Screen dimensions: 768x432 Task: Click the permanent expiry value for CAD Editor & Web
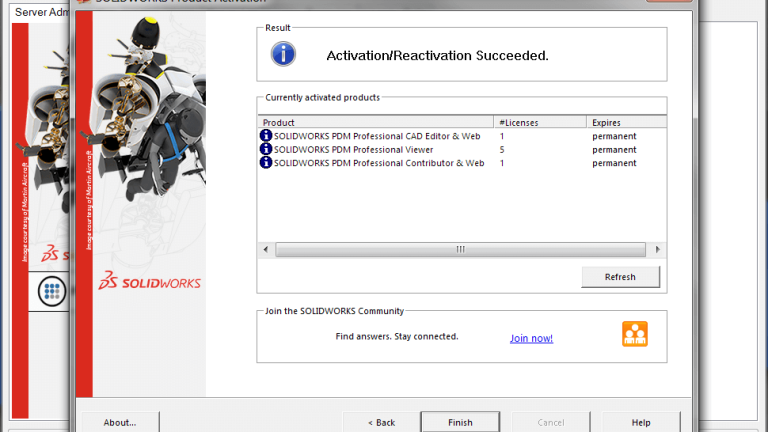(x=614, y=136)
